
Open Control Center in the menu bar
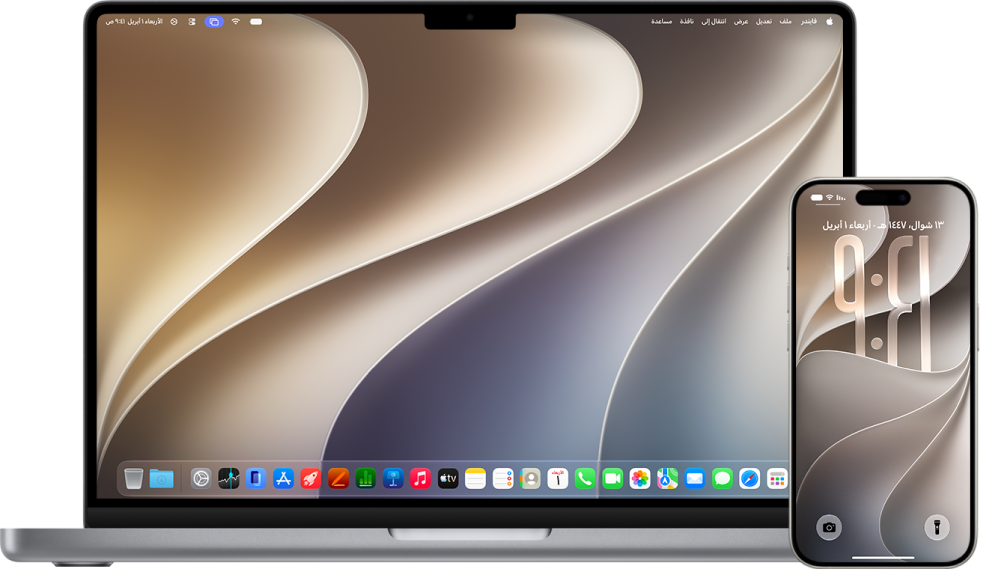192,21
